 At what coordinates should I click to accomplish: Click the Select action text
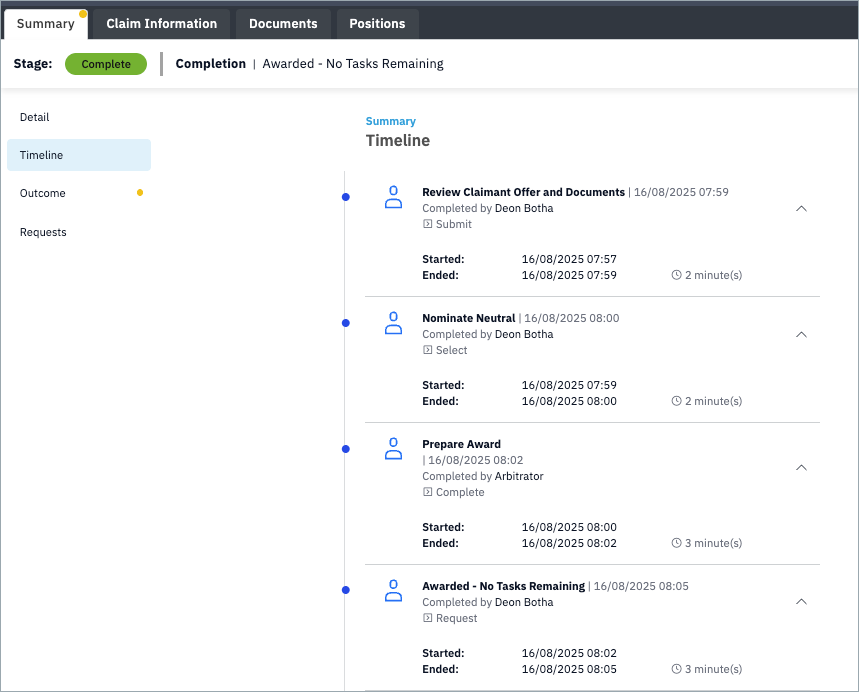(451, 350)
